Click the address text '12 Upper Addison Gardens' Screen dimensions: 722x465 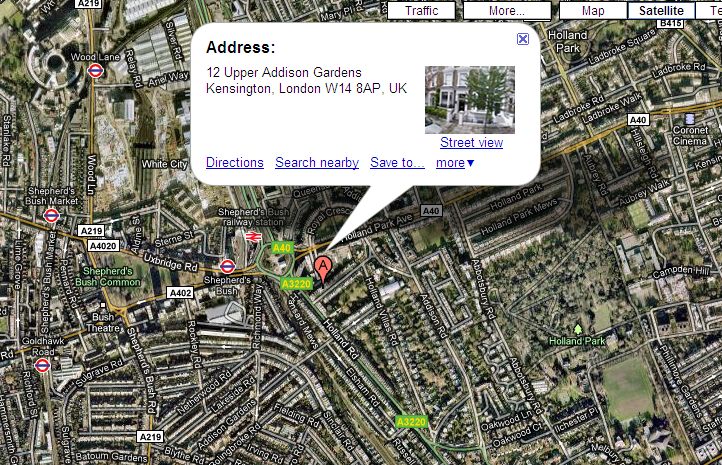pyautogui.click(x=284, y=72)
